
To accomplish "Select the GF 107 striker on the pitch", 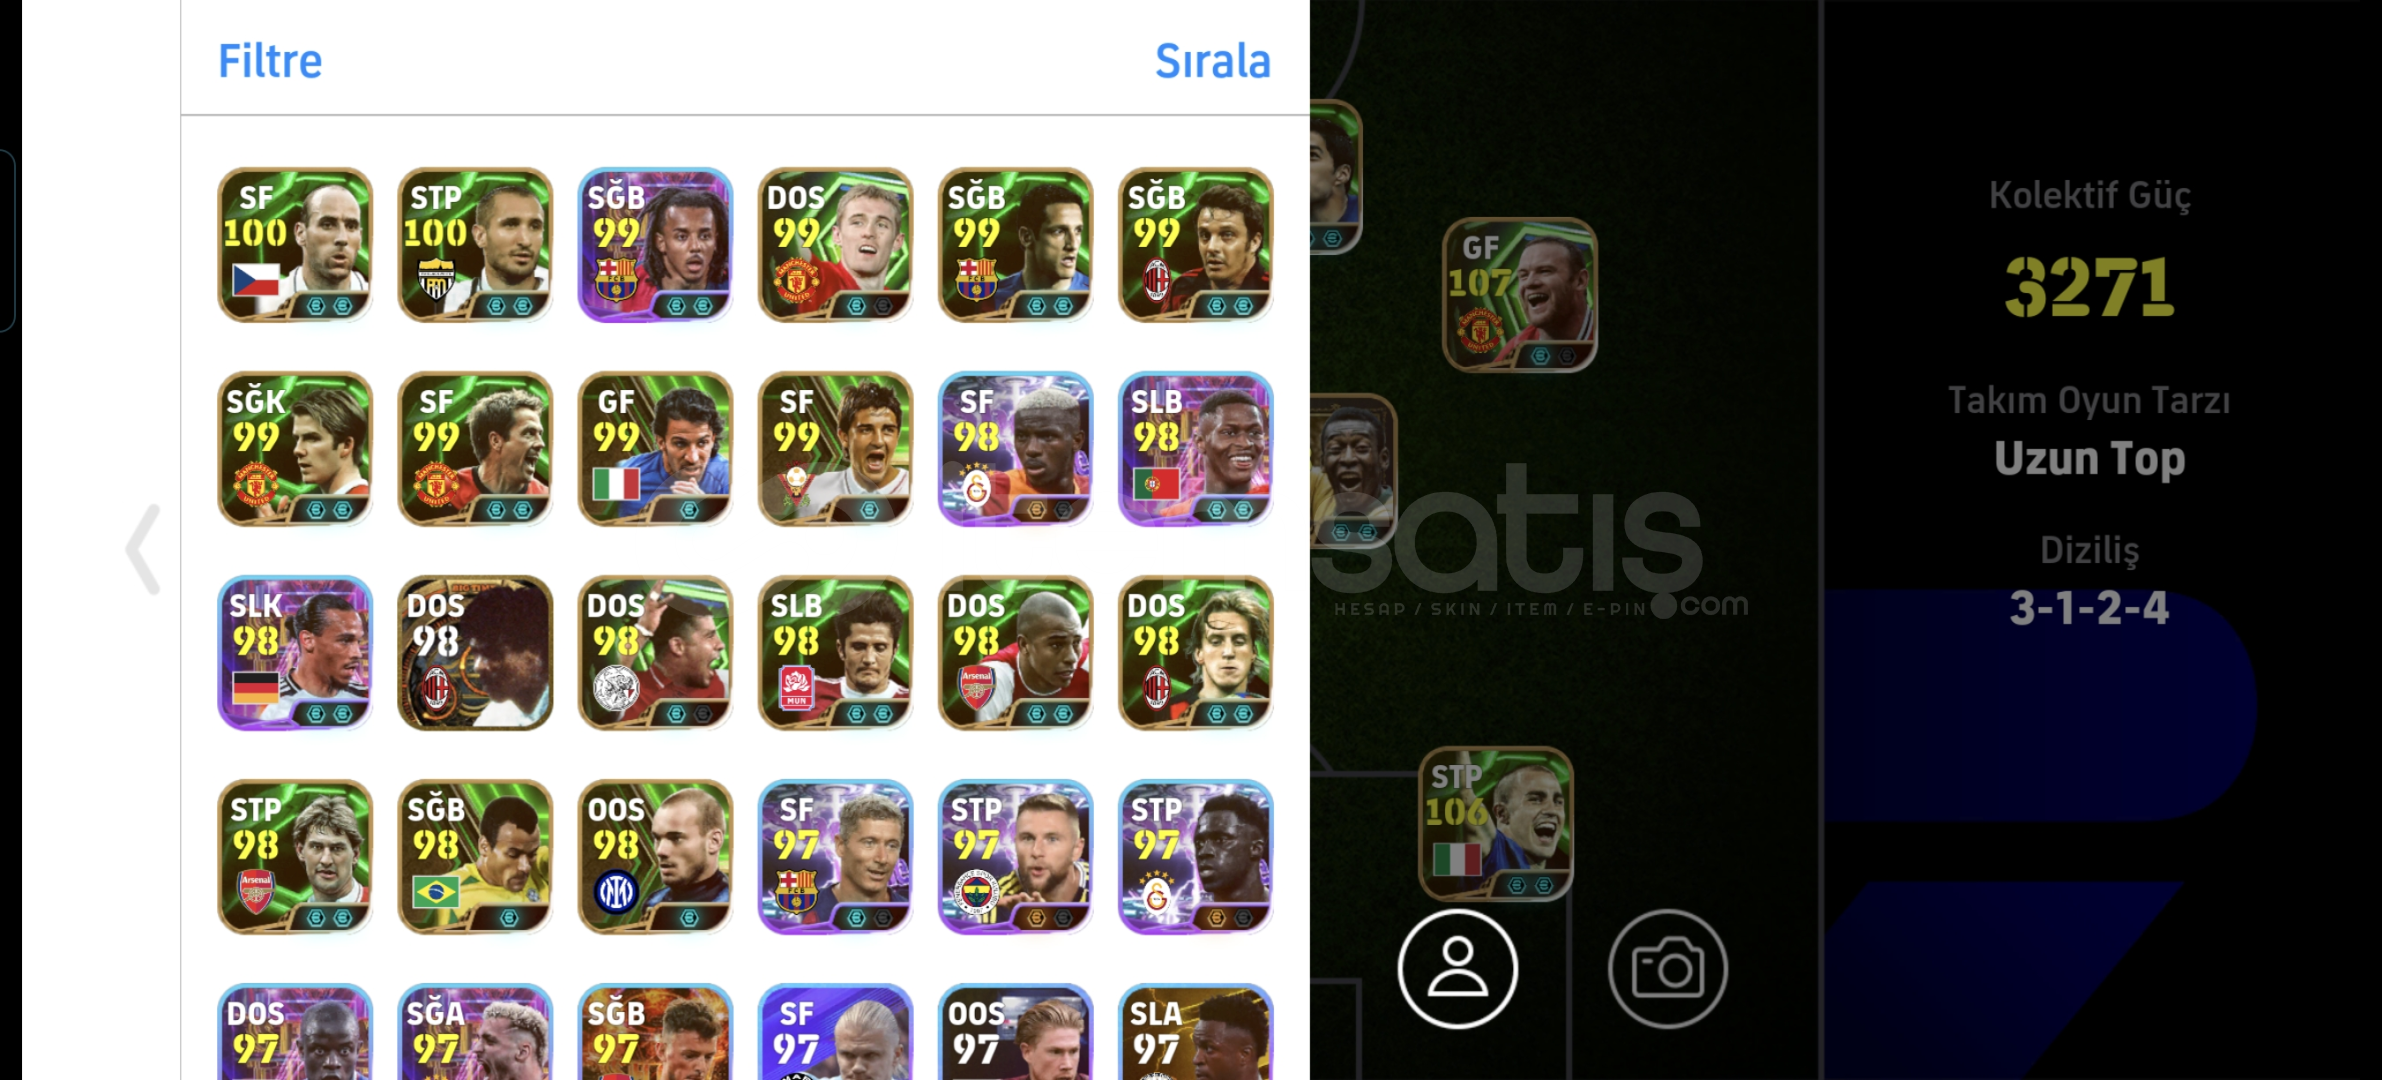I will tap(1519, 295).
